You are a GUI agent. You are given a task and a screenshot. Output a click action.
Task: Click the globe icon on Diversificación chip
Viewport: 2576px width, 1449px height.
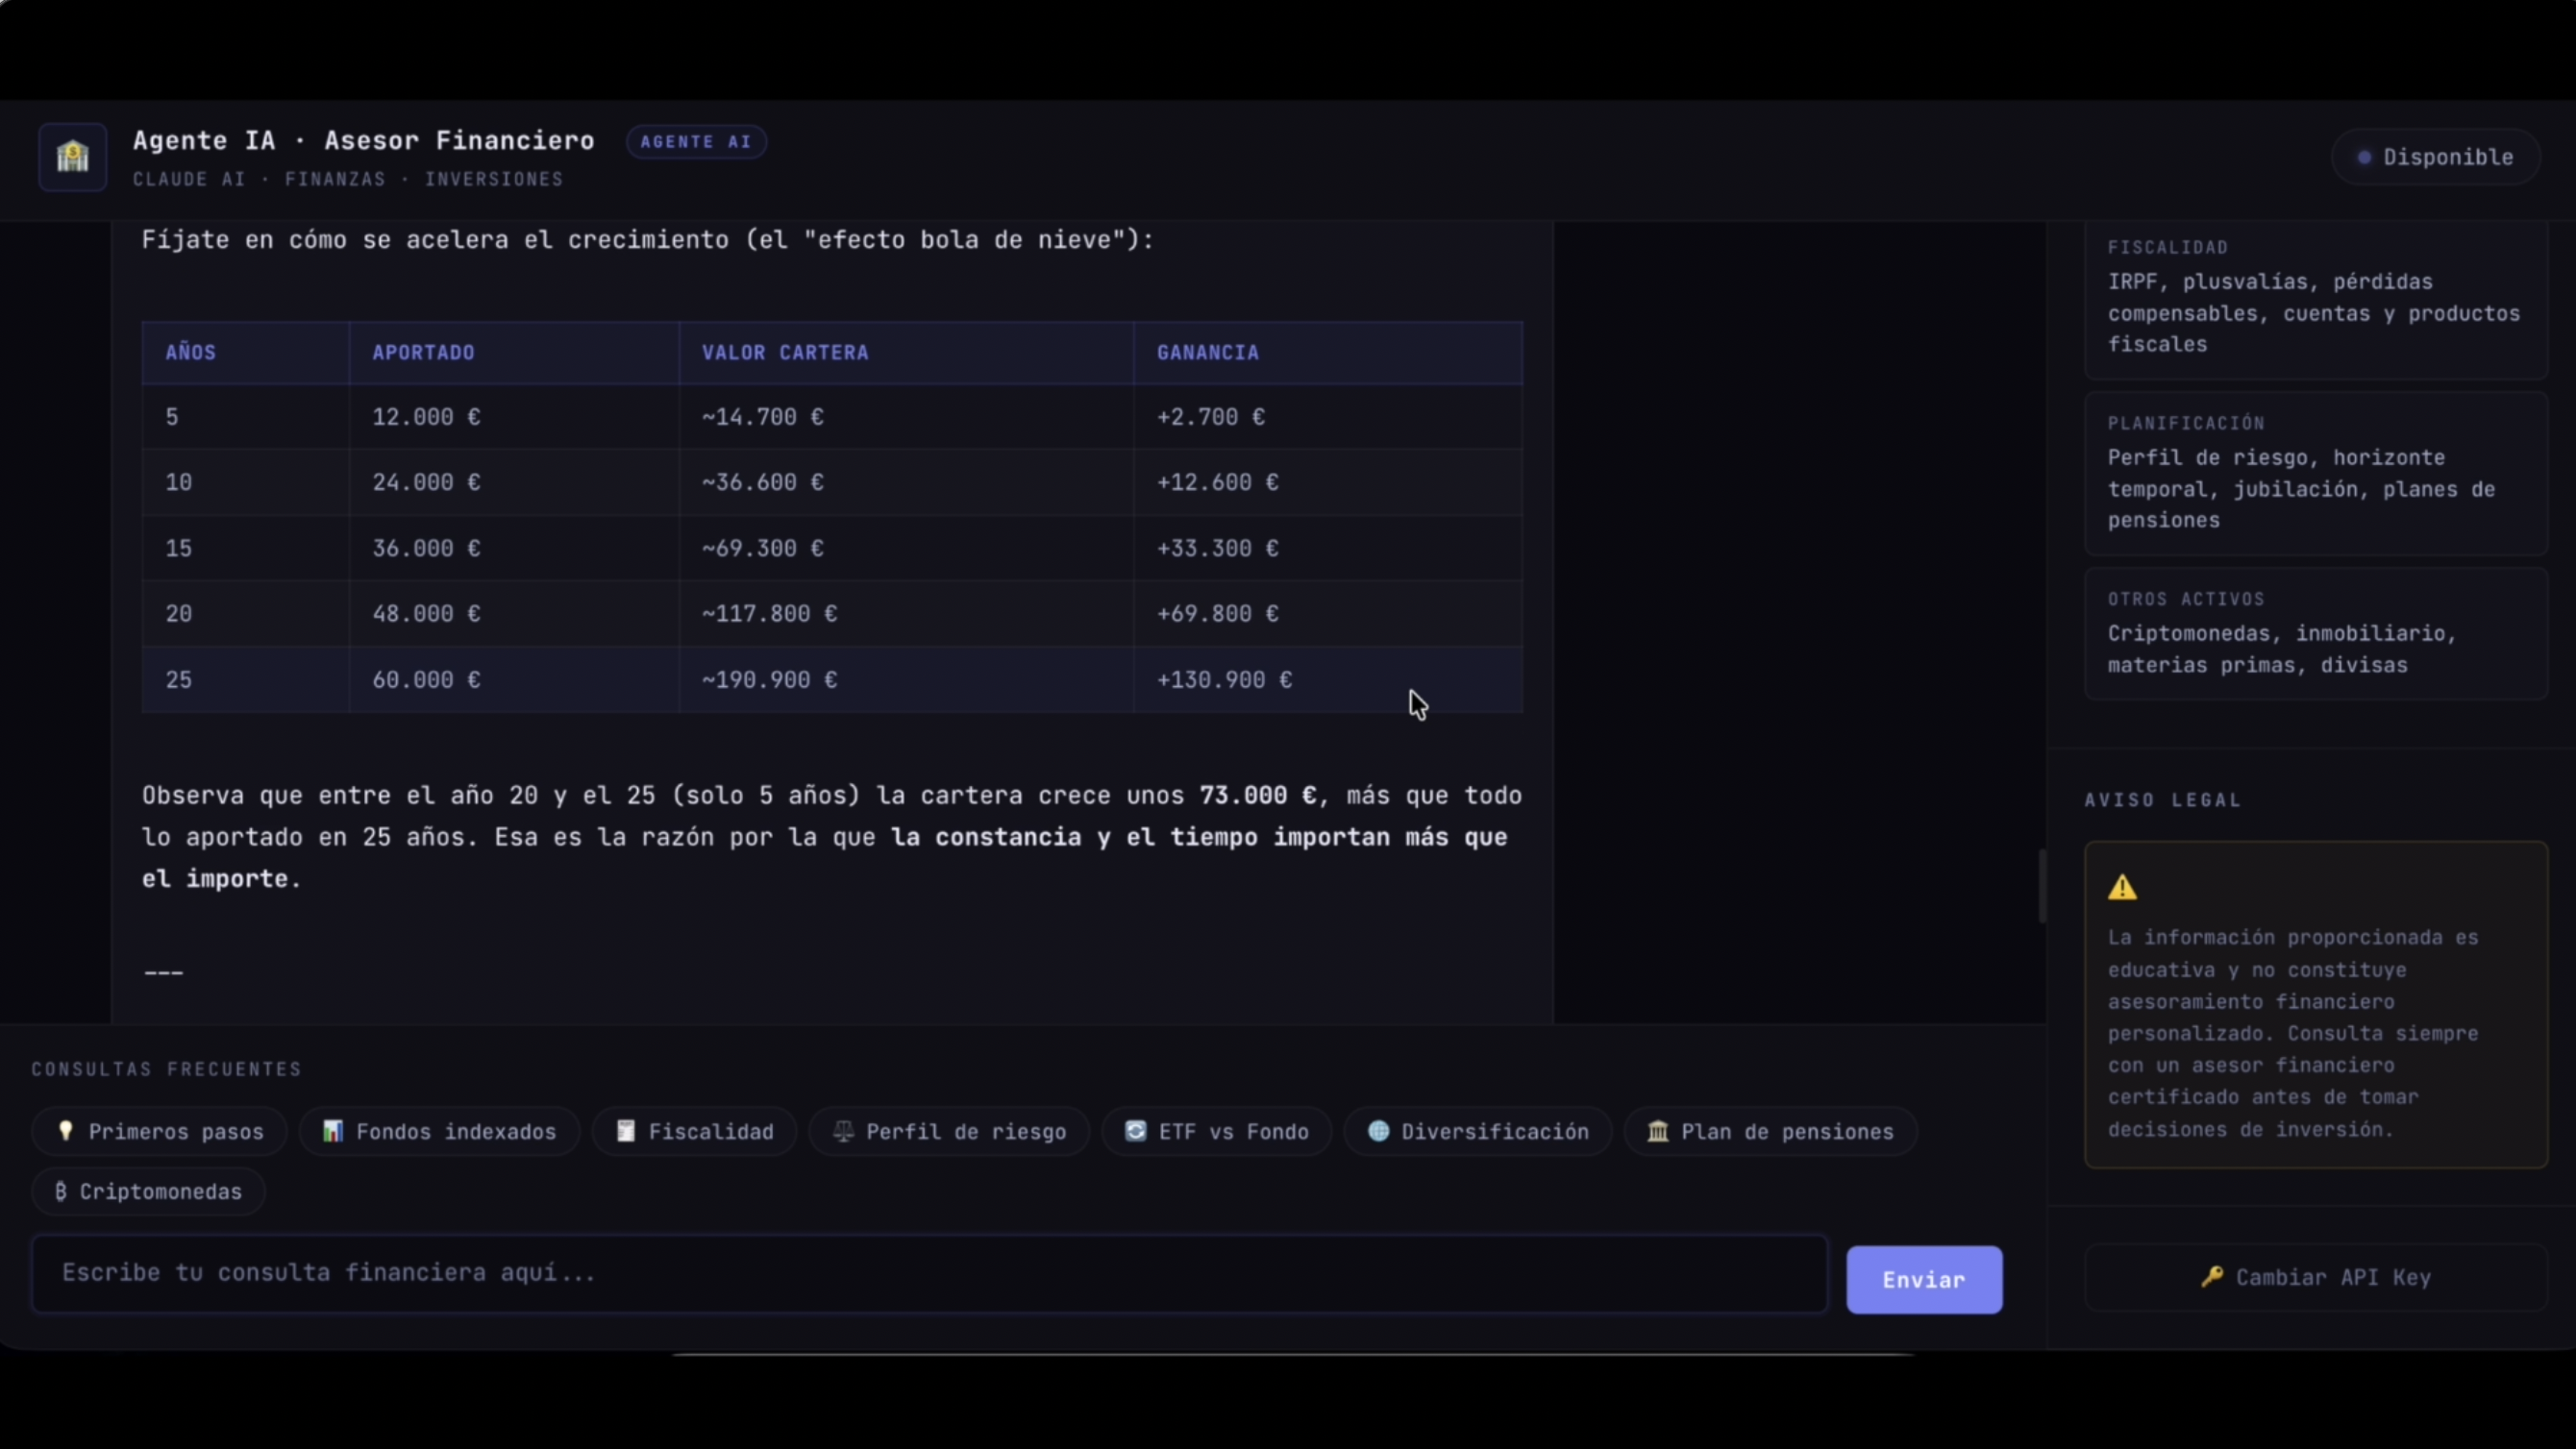click(x=1378, y=1131)
